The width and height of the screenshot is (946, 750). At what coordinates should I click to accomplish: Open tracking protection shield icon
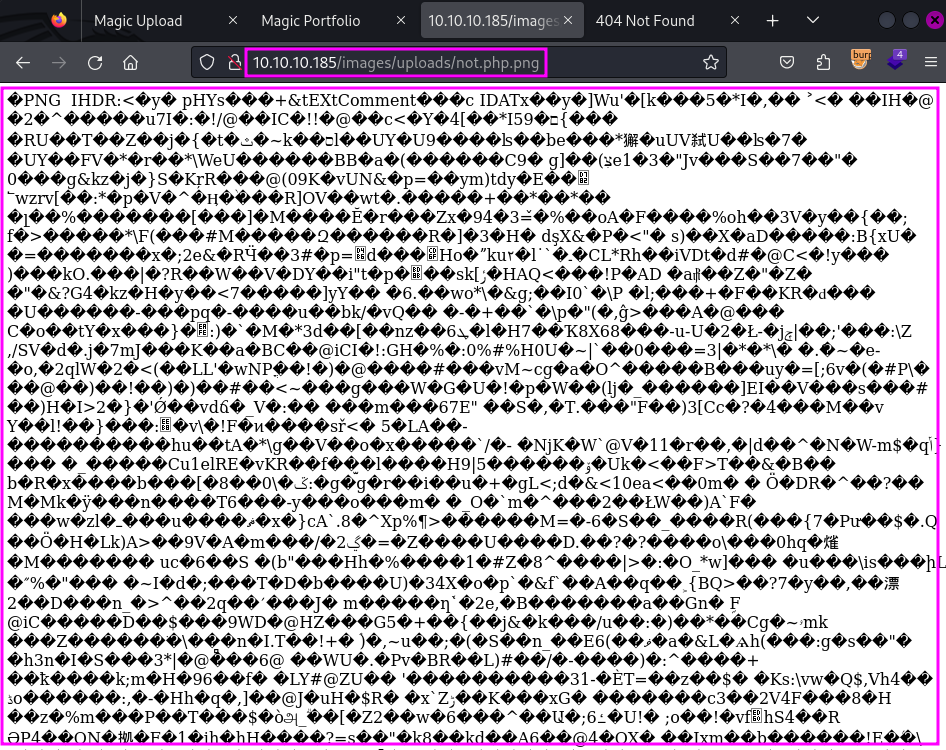tap(207, 62)
